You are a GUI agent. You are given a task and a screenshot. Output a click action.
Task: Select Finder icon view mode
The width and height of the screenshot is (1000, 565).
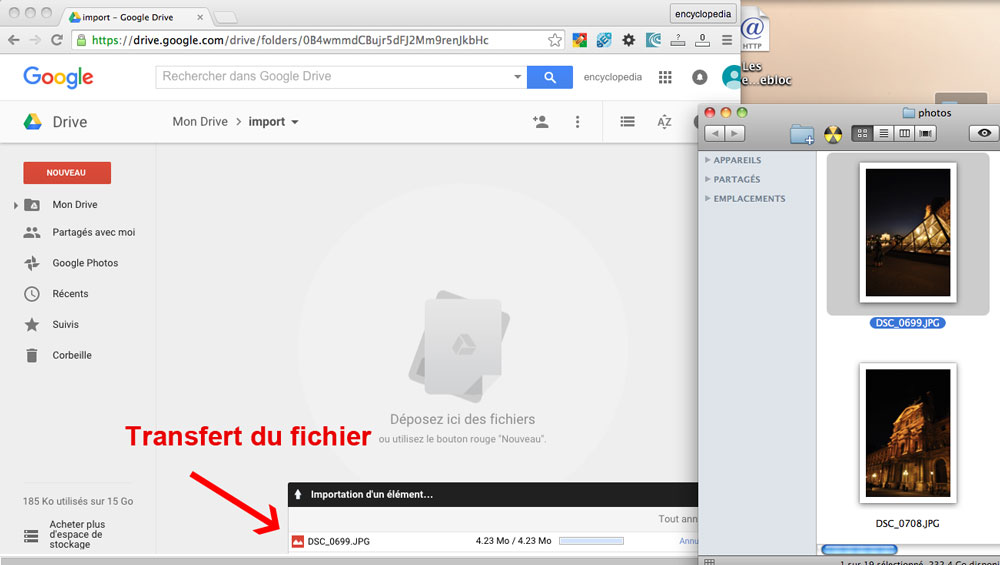point(862,134)
